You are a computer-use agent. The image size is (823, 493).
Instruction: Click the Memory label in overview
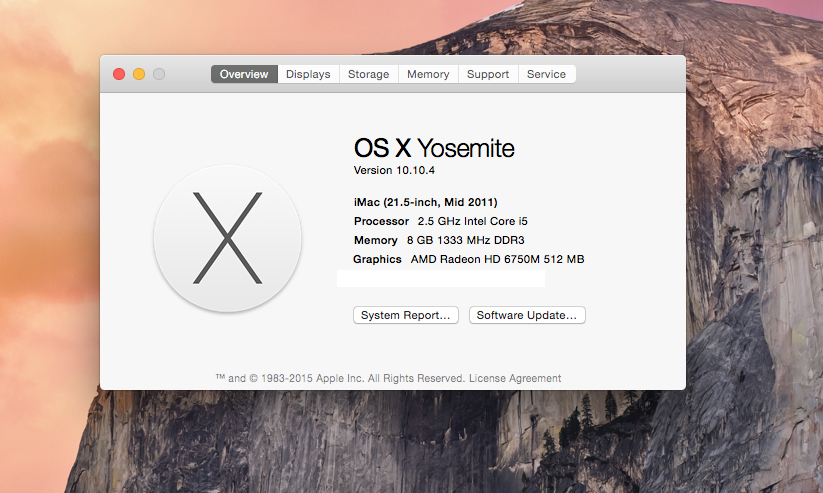tap(375, 240)
